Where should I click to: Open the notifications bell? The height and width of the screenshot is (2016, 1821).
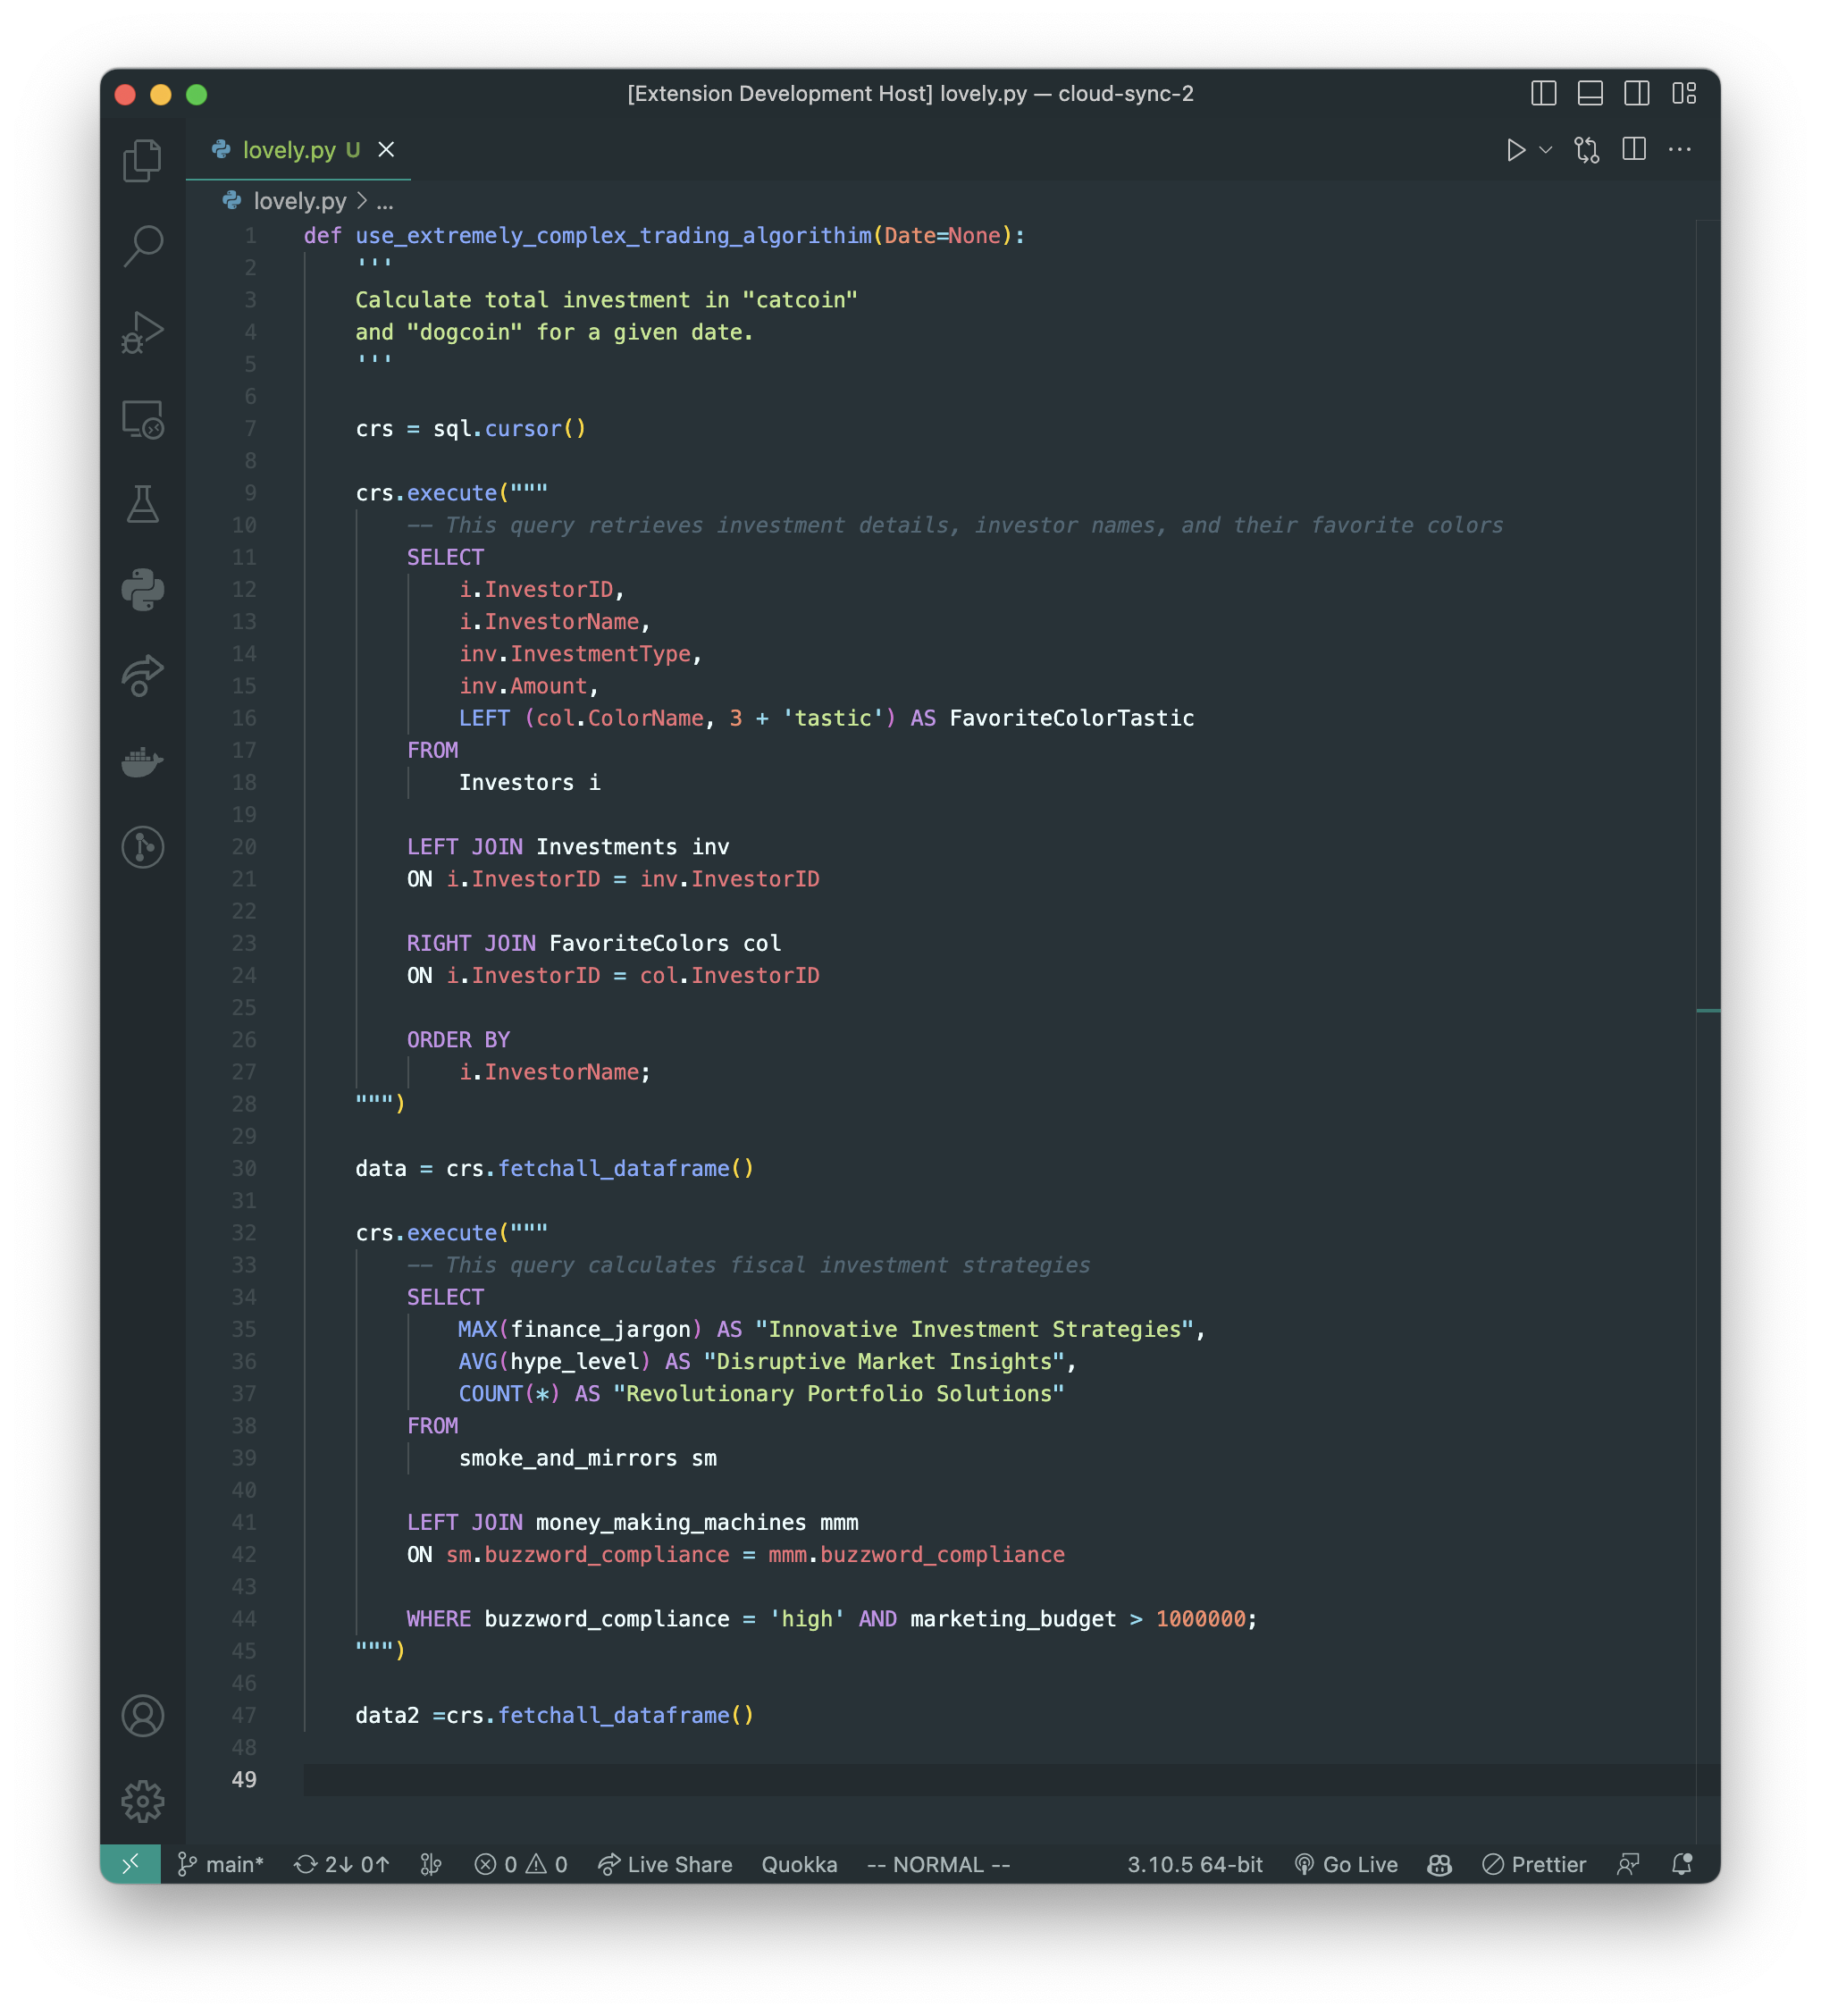pos(1681,1864)
